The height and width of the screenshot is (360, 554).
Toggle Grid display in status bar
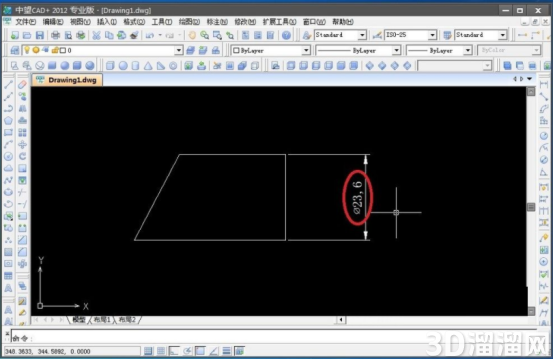161,351
